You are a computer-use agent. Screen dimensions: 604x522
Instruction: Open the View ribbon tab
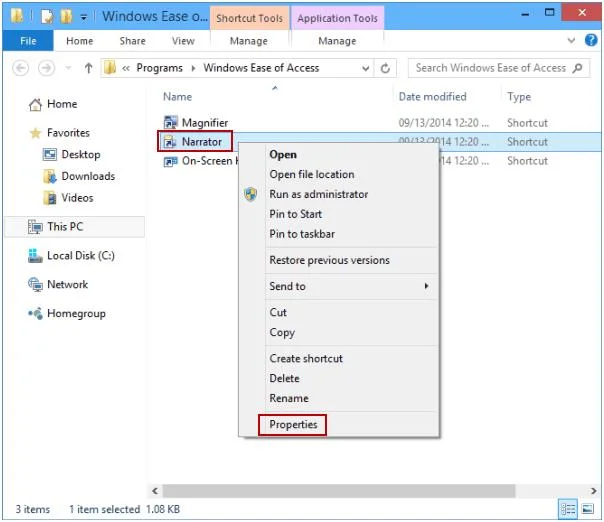(x=183, y=41)
